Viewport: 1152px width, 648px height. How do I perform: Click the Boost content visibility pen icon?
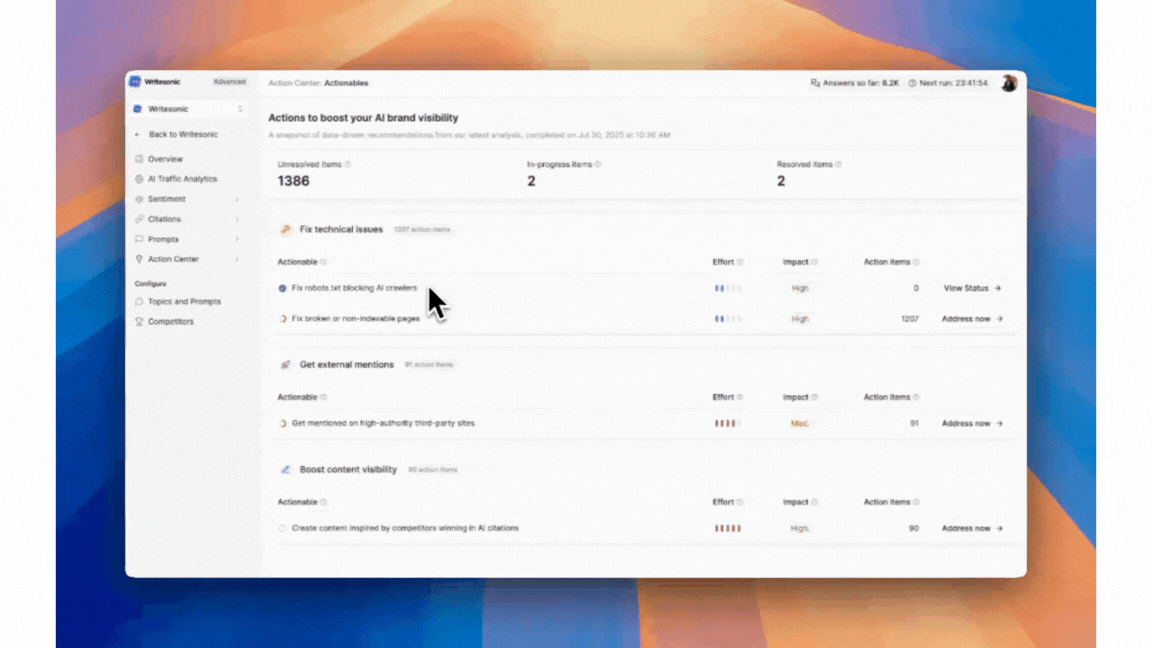pos(286,469)
